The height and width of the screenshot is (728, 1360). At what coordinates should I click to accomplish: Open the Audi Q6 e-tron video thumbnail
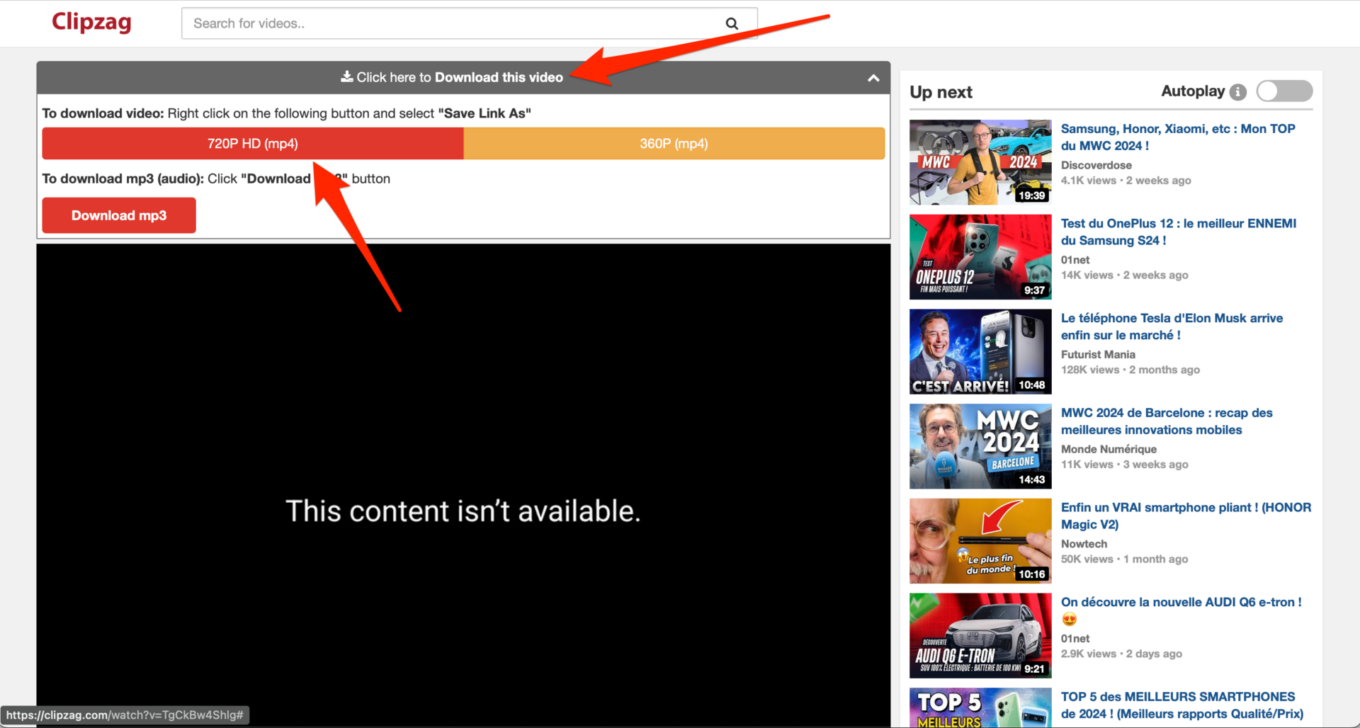point(980,635)
